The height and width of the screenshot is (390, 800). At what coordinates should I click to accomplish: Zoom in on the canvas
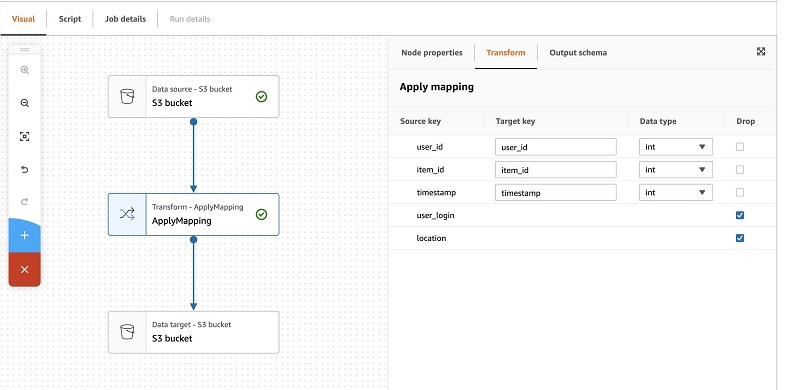[x=24, y=70]
